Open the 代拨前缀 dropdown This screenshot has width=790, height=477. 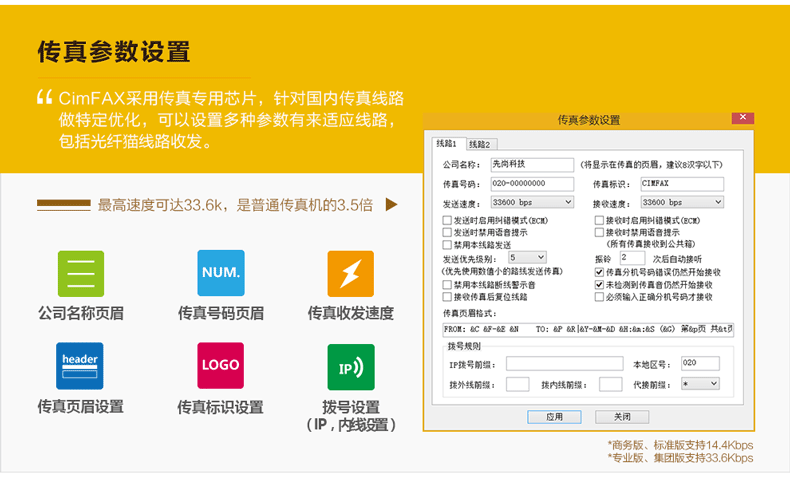click(x=700, y=384)
